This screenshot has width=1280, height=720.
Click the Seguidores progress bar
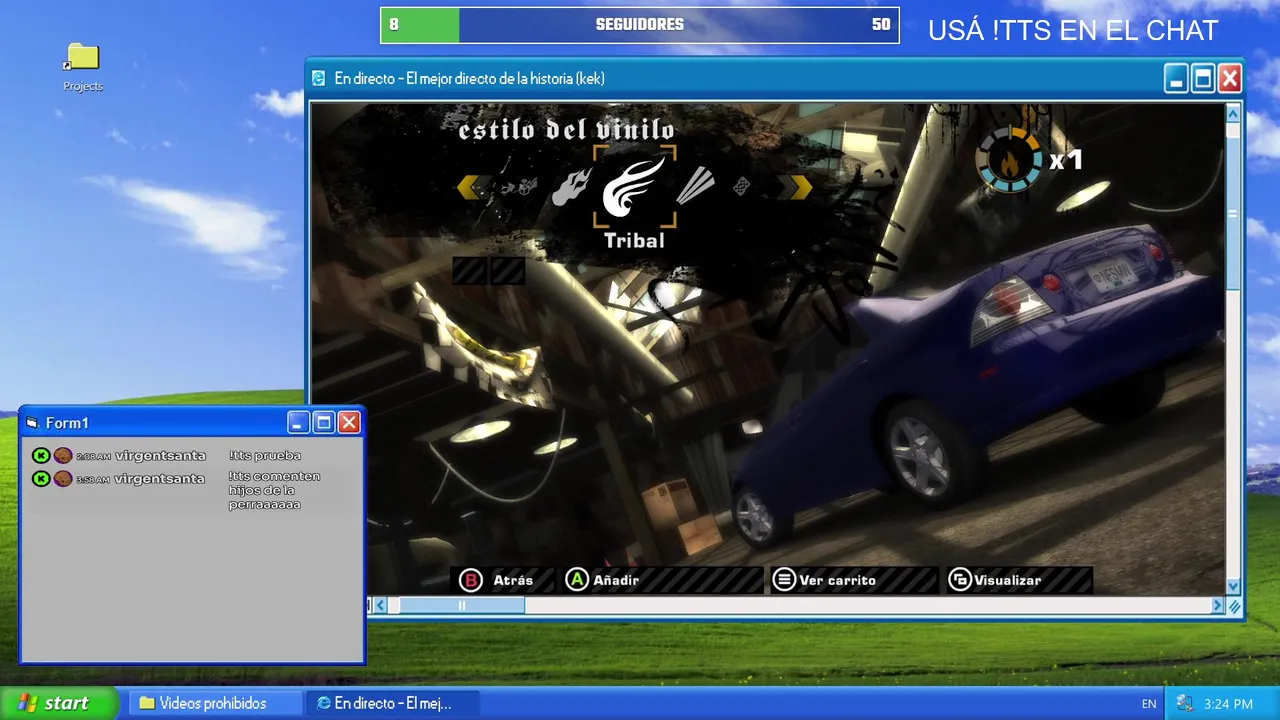coord(640,25)
